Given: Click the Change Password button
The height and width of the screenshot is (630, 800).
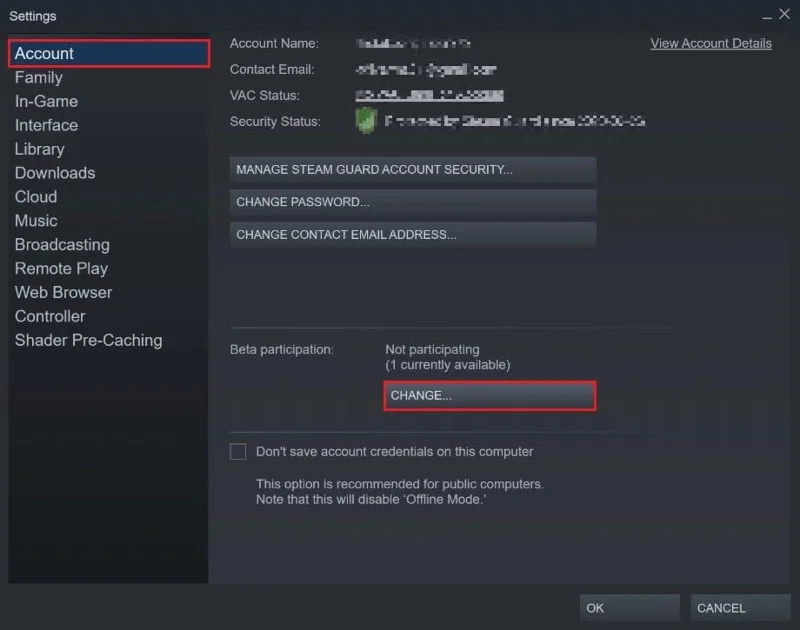Looking at the screenshot, I should pos(413,202).
